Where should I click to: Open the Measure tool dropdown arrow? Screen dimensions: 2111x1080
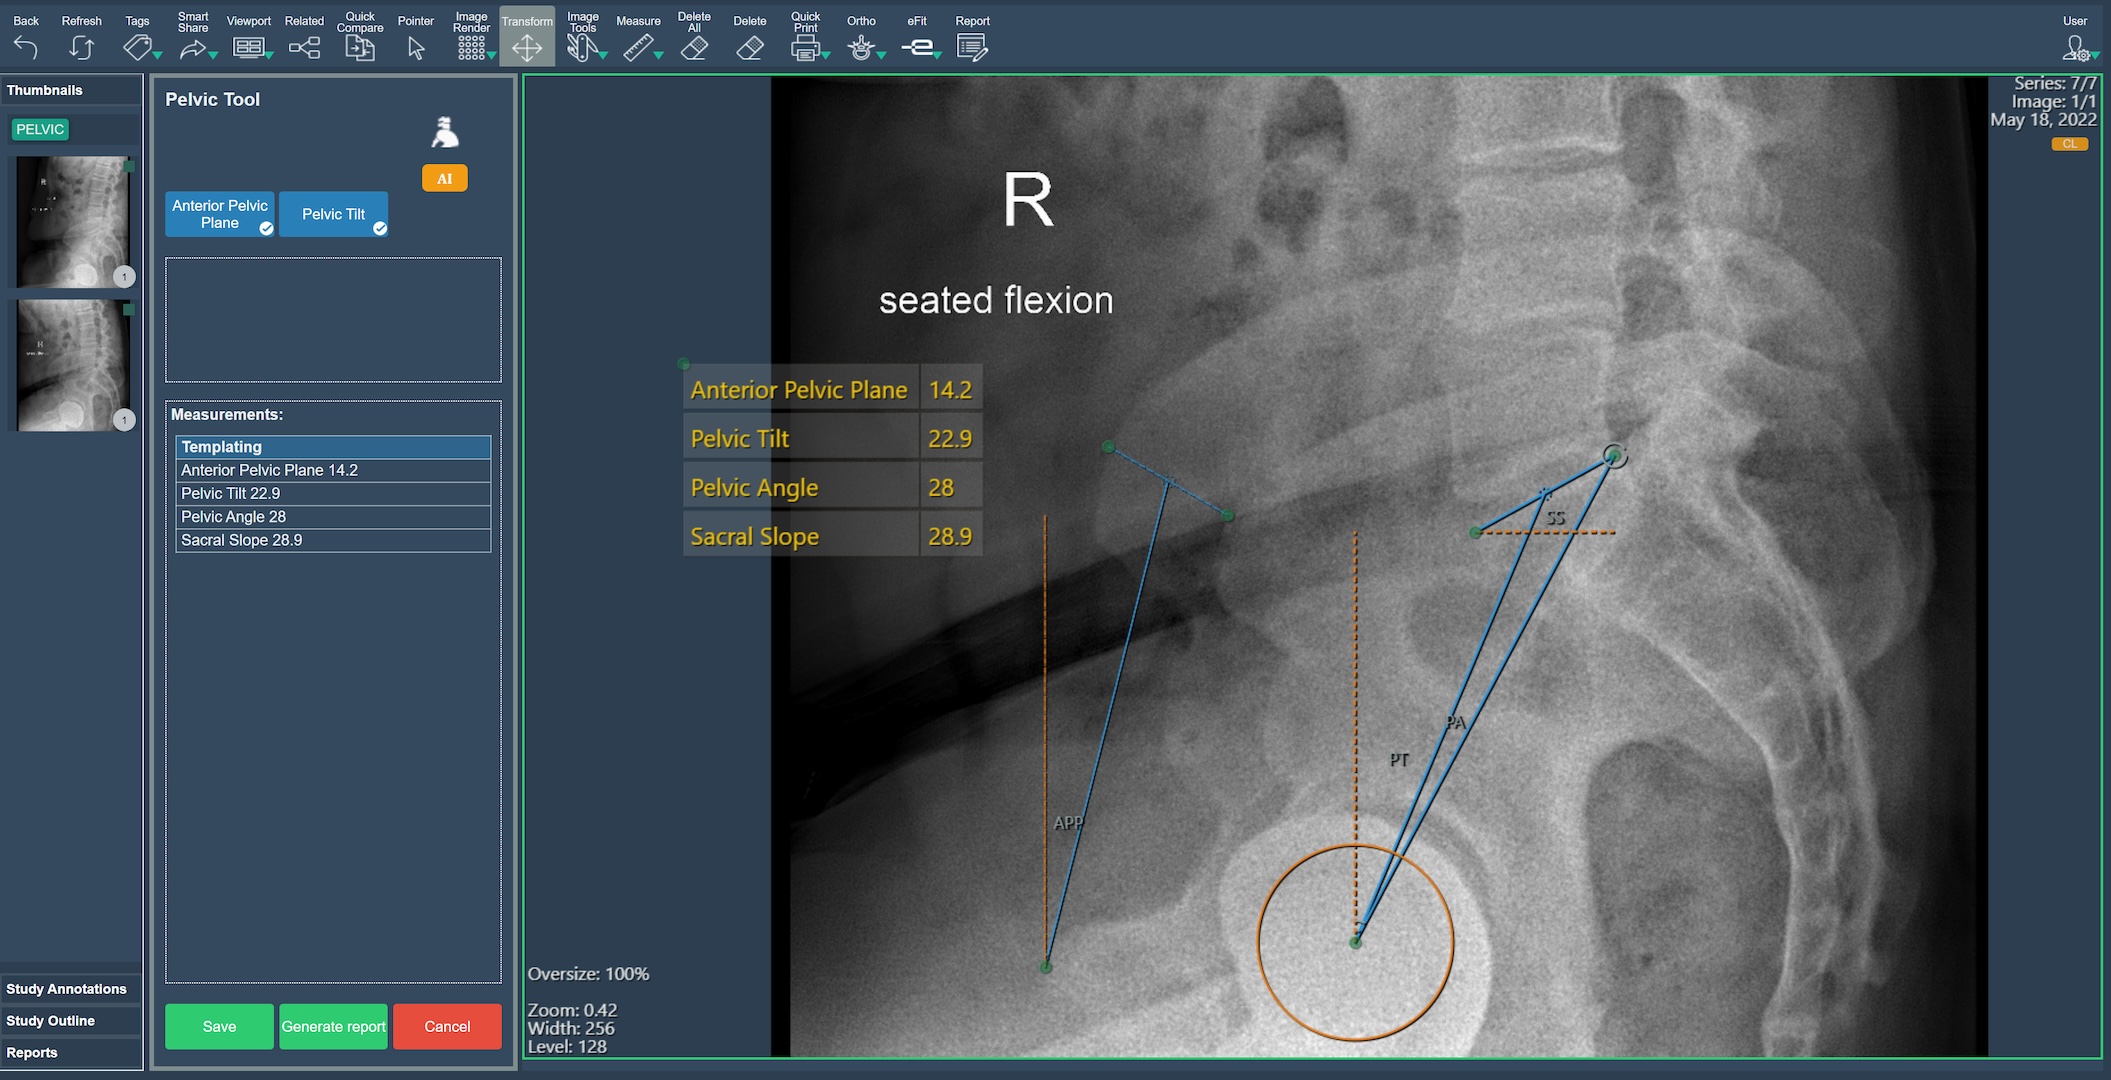658,56
